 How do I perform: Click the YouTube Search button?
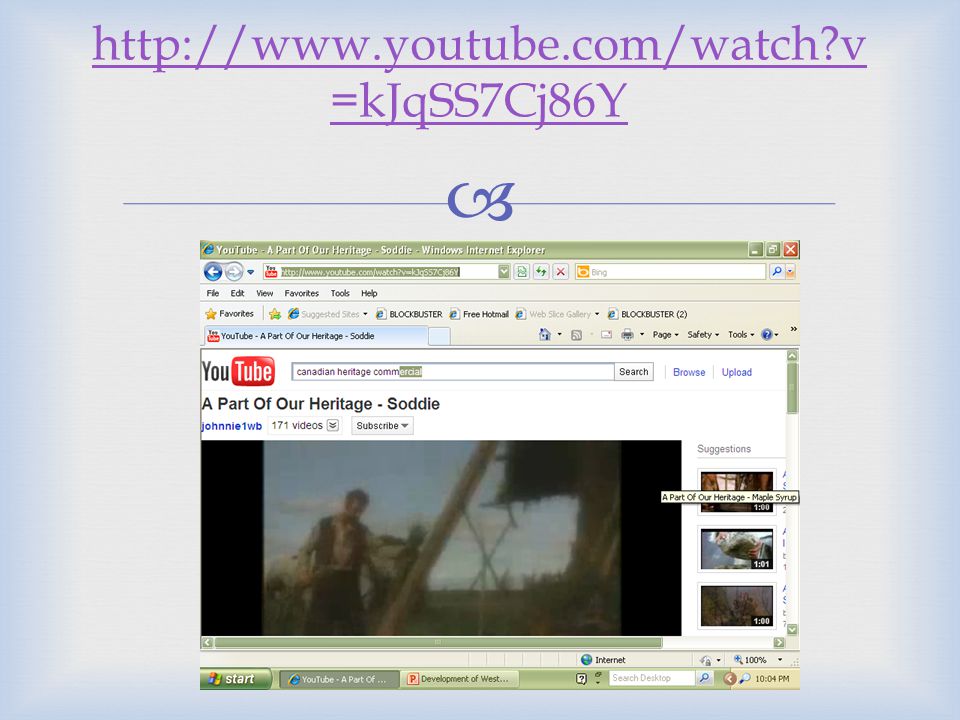tap(634, 372)
